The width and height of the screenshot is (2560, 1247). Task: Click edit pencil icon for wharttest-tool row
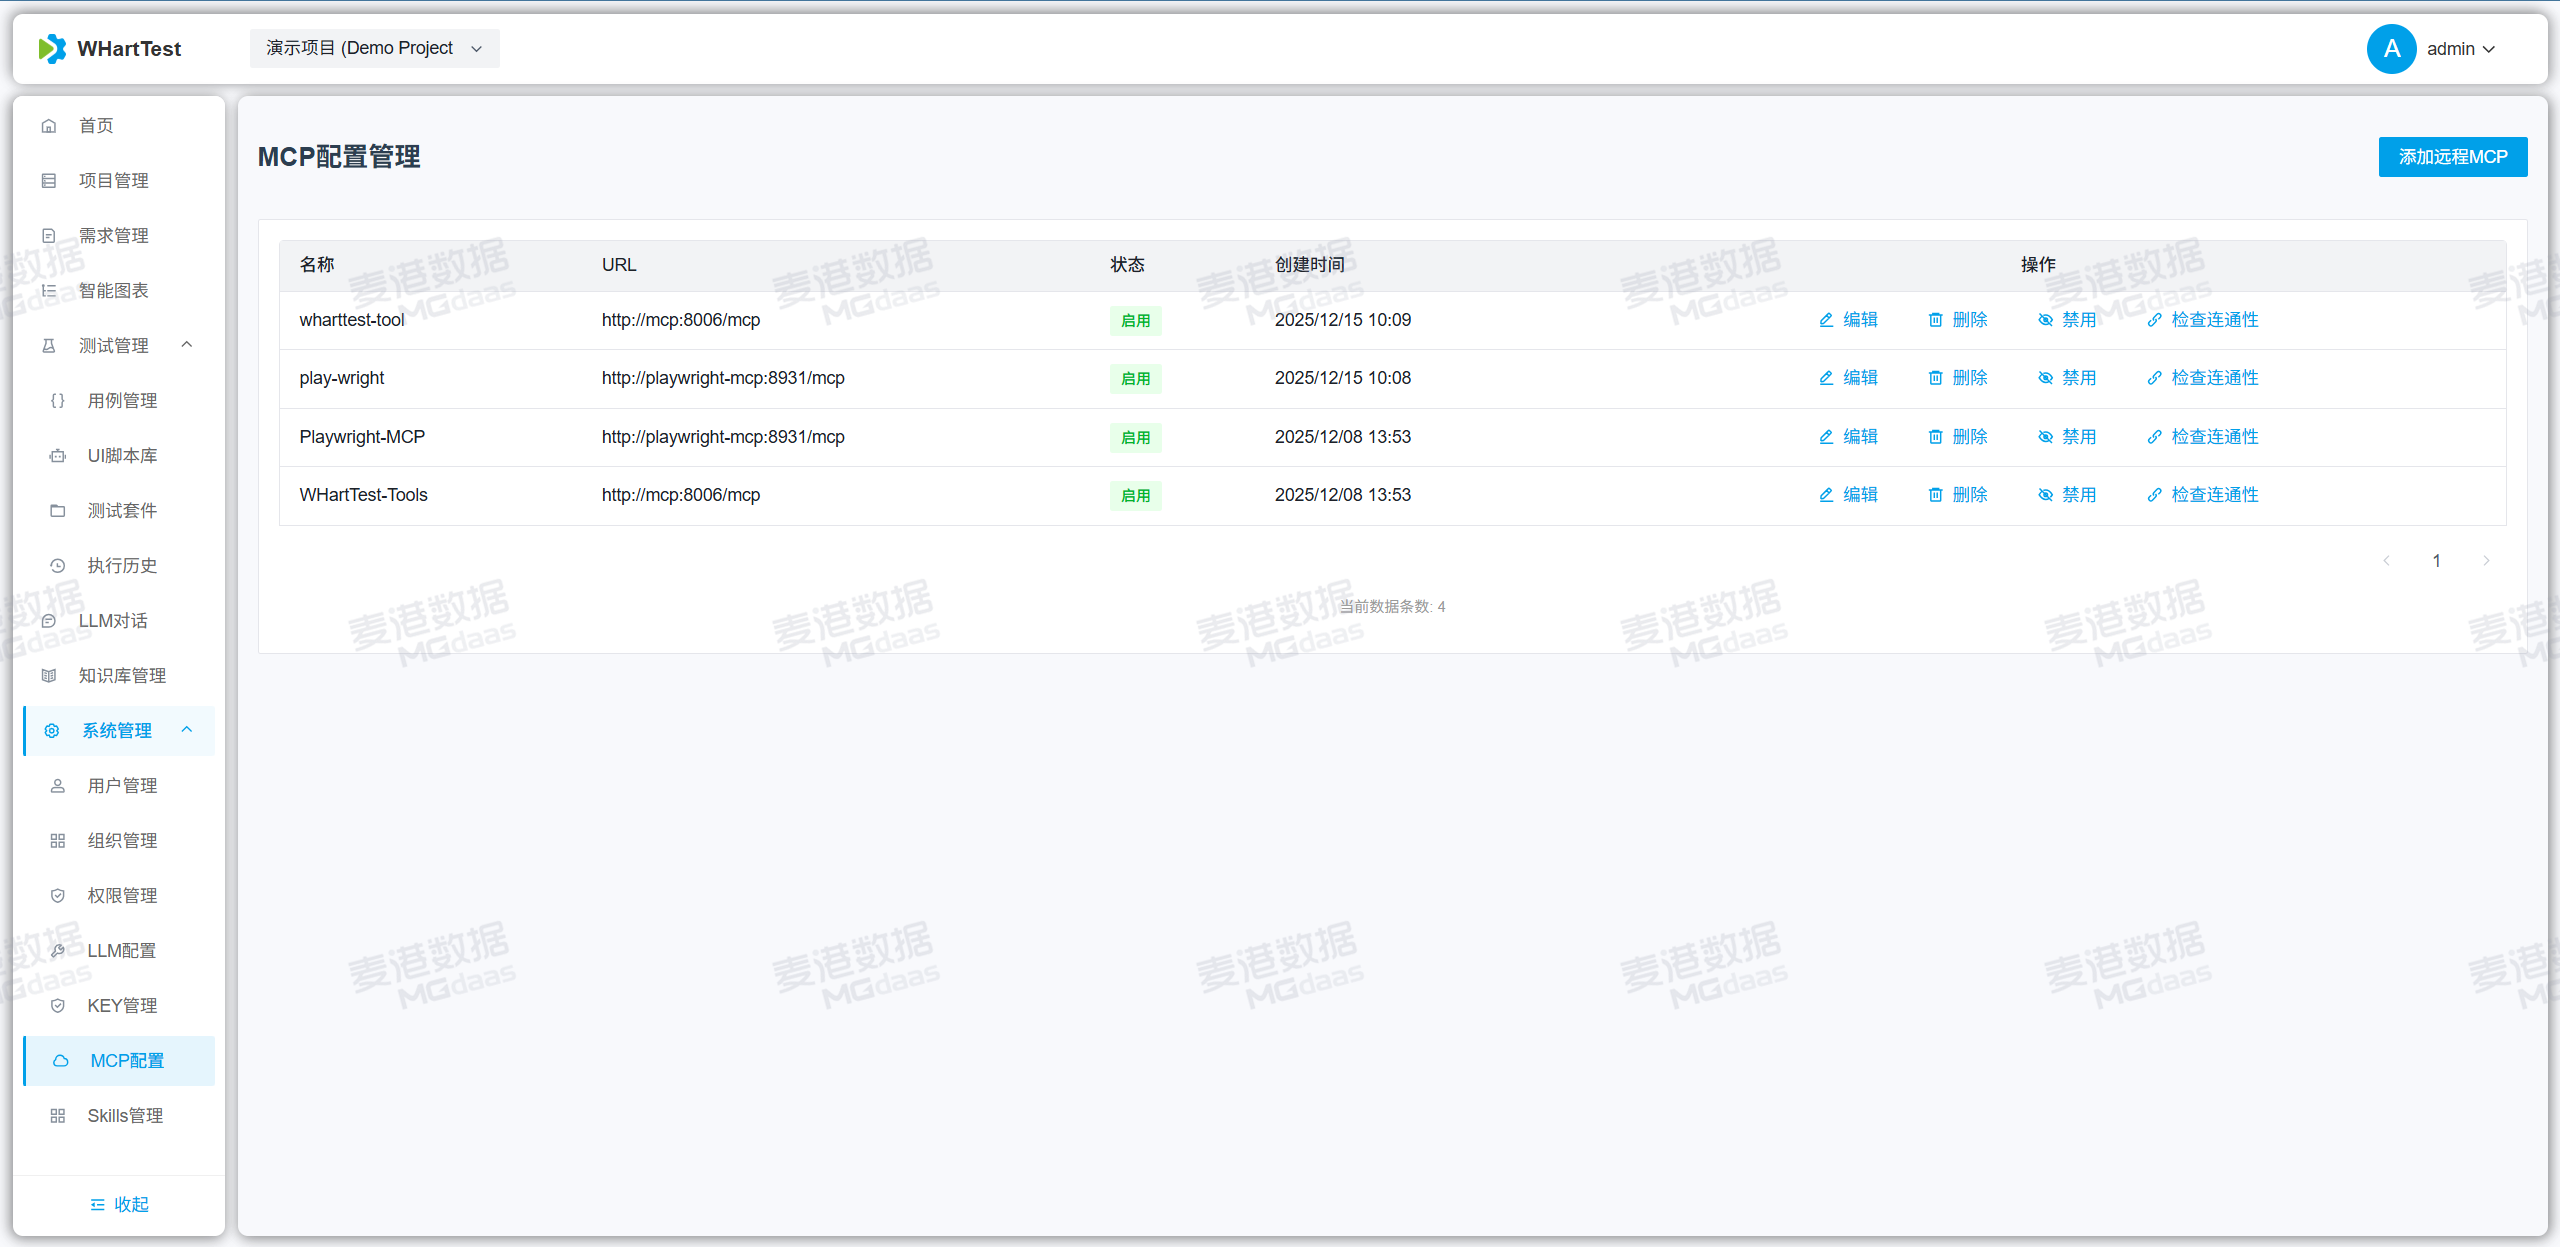(1826, 320)
